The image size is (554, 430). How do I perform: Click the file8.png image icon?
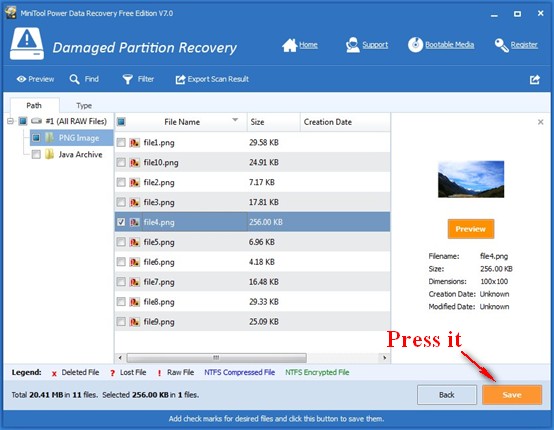tap(135, 302)
